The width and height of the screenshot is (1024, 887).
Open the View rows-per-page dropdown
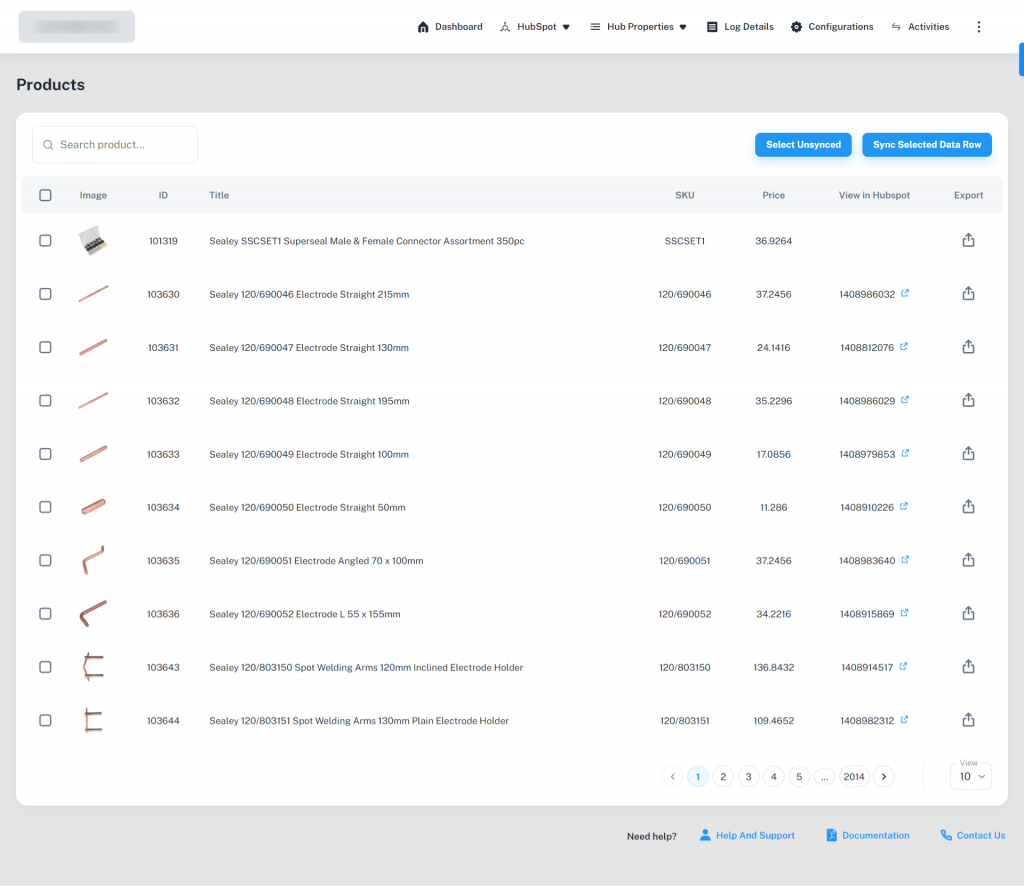click(x=971, y=777)
